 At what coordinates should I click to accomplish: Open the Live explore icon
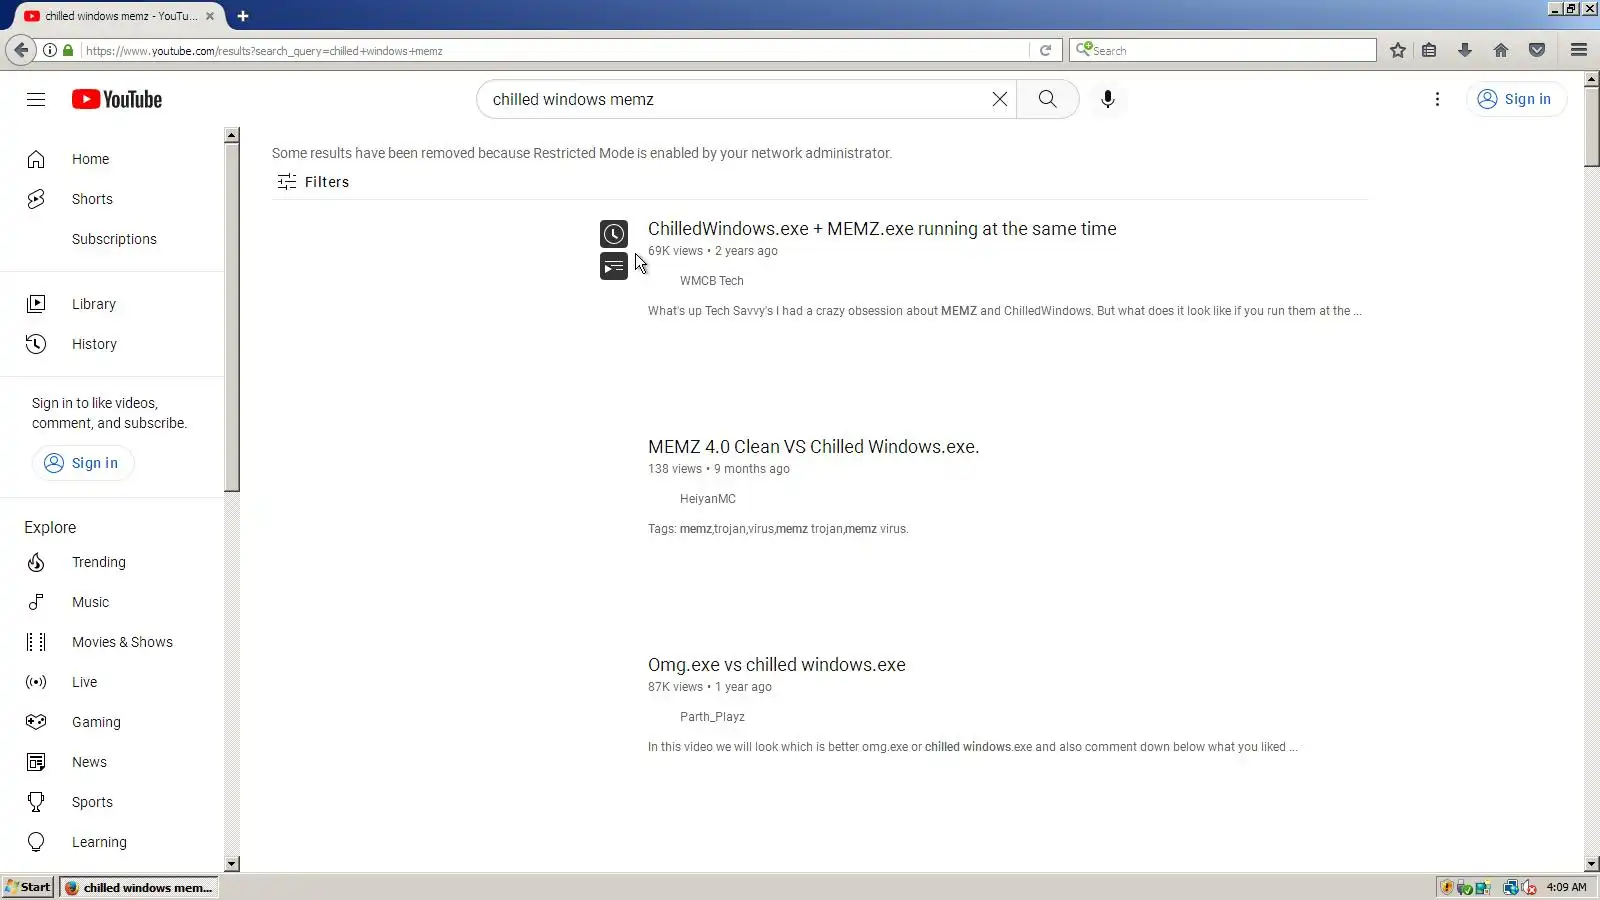pos(36,682)
